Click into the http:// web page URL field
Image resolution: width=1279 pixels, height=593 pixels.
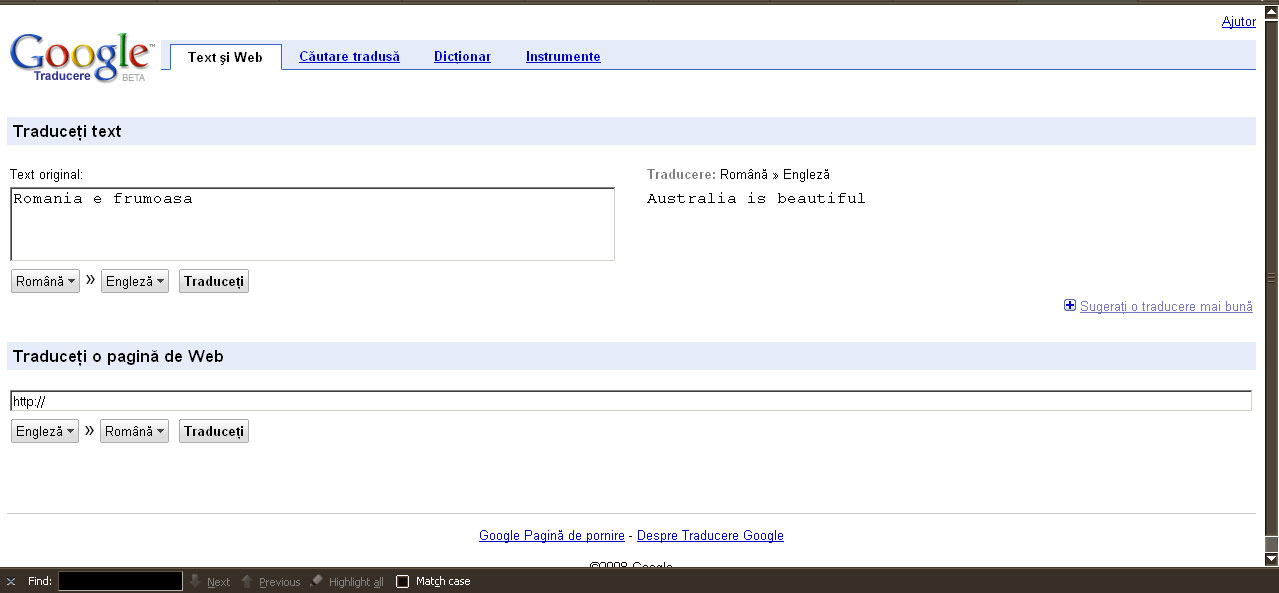pos(631,401)
